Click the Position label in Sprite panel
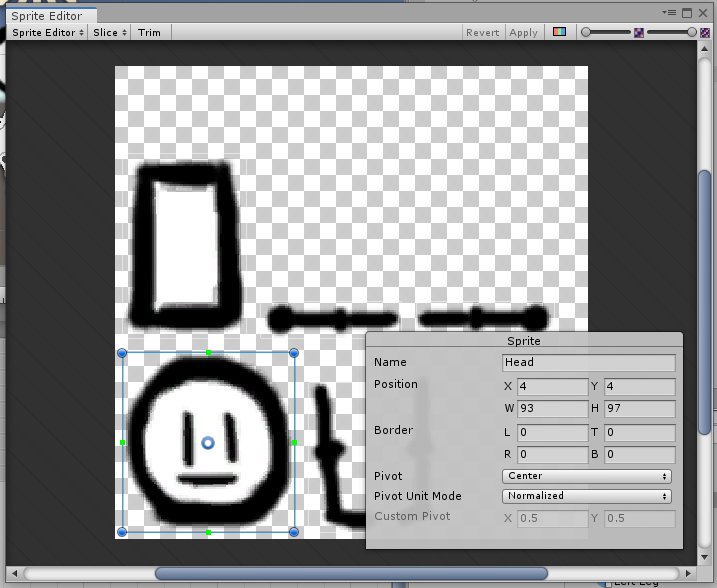 click(x=396, y=384)
